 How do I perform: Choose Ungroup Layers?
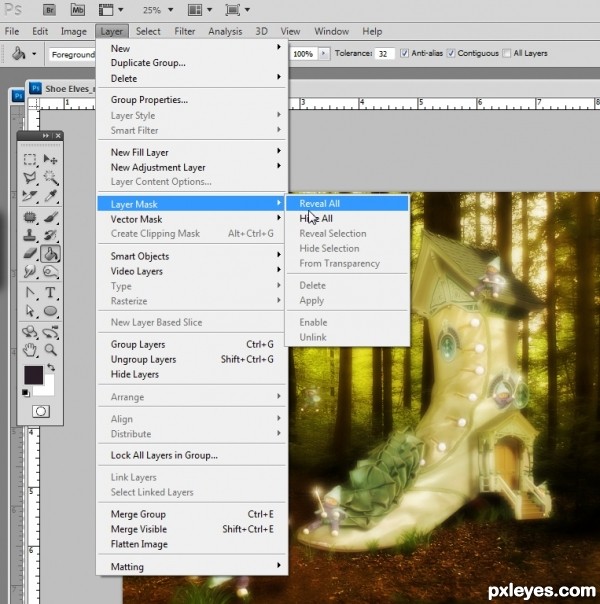[x=192, y=359]
